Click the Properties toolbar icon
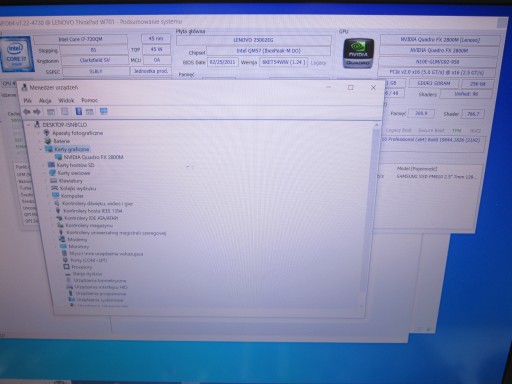Image resolution: width=512 pixels, height=384 pixels. (x=65, y=112)
